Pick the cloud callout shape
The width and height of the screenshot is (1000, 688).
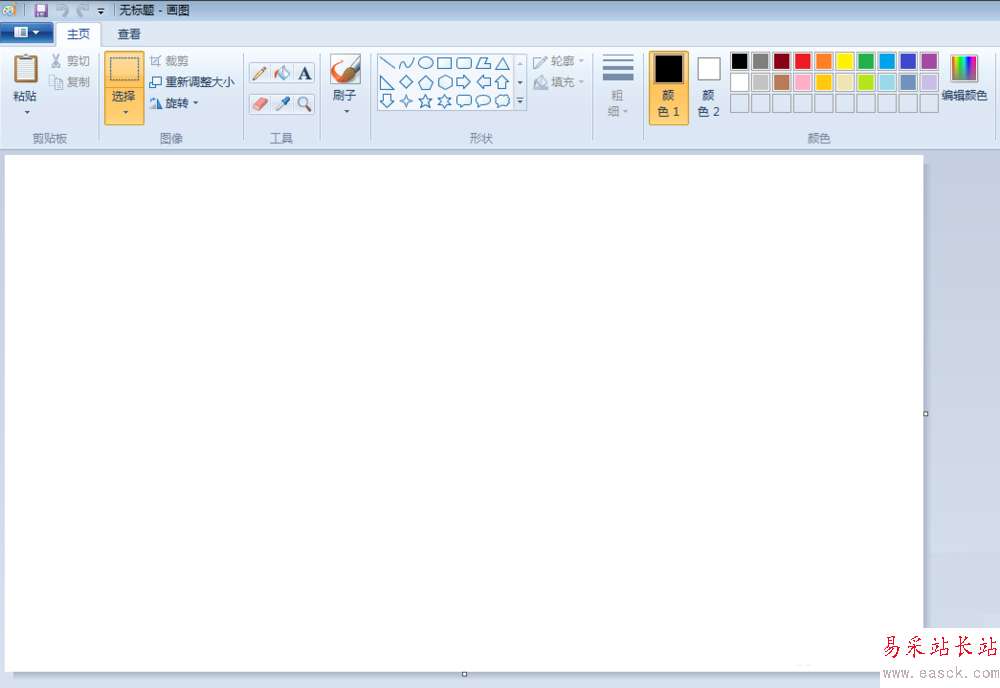[503, 101]
